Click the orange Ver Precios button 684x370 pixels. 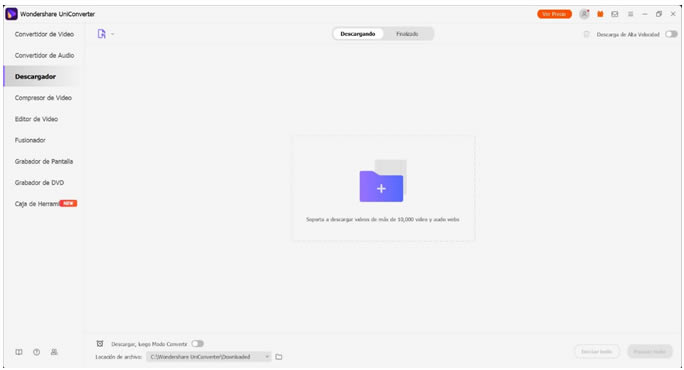coord(554,14)
